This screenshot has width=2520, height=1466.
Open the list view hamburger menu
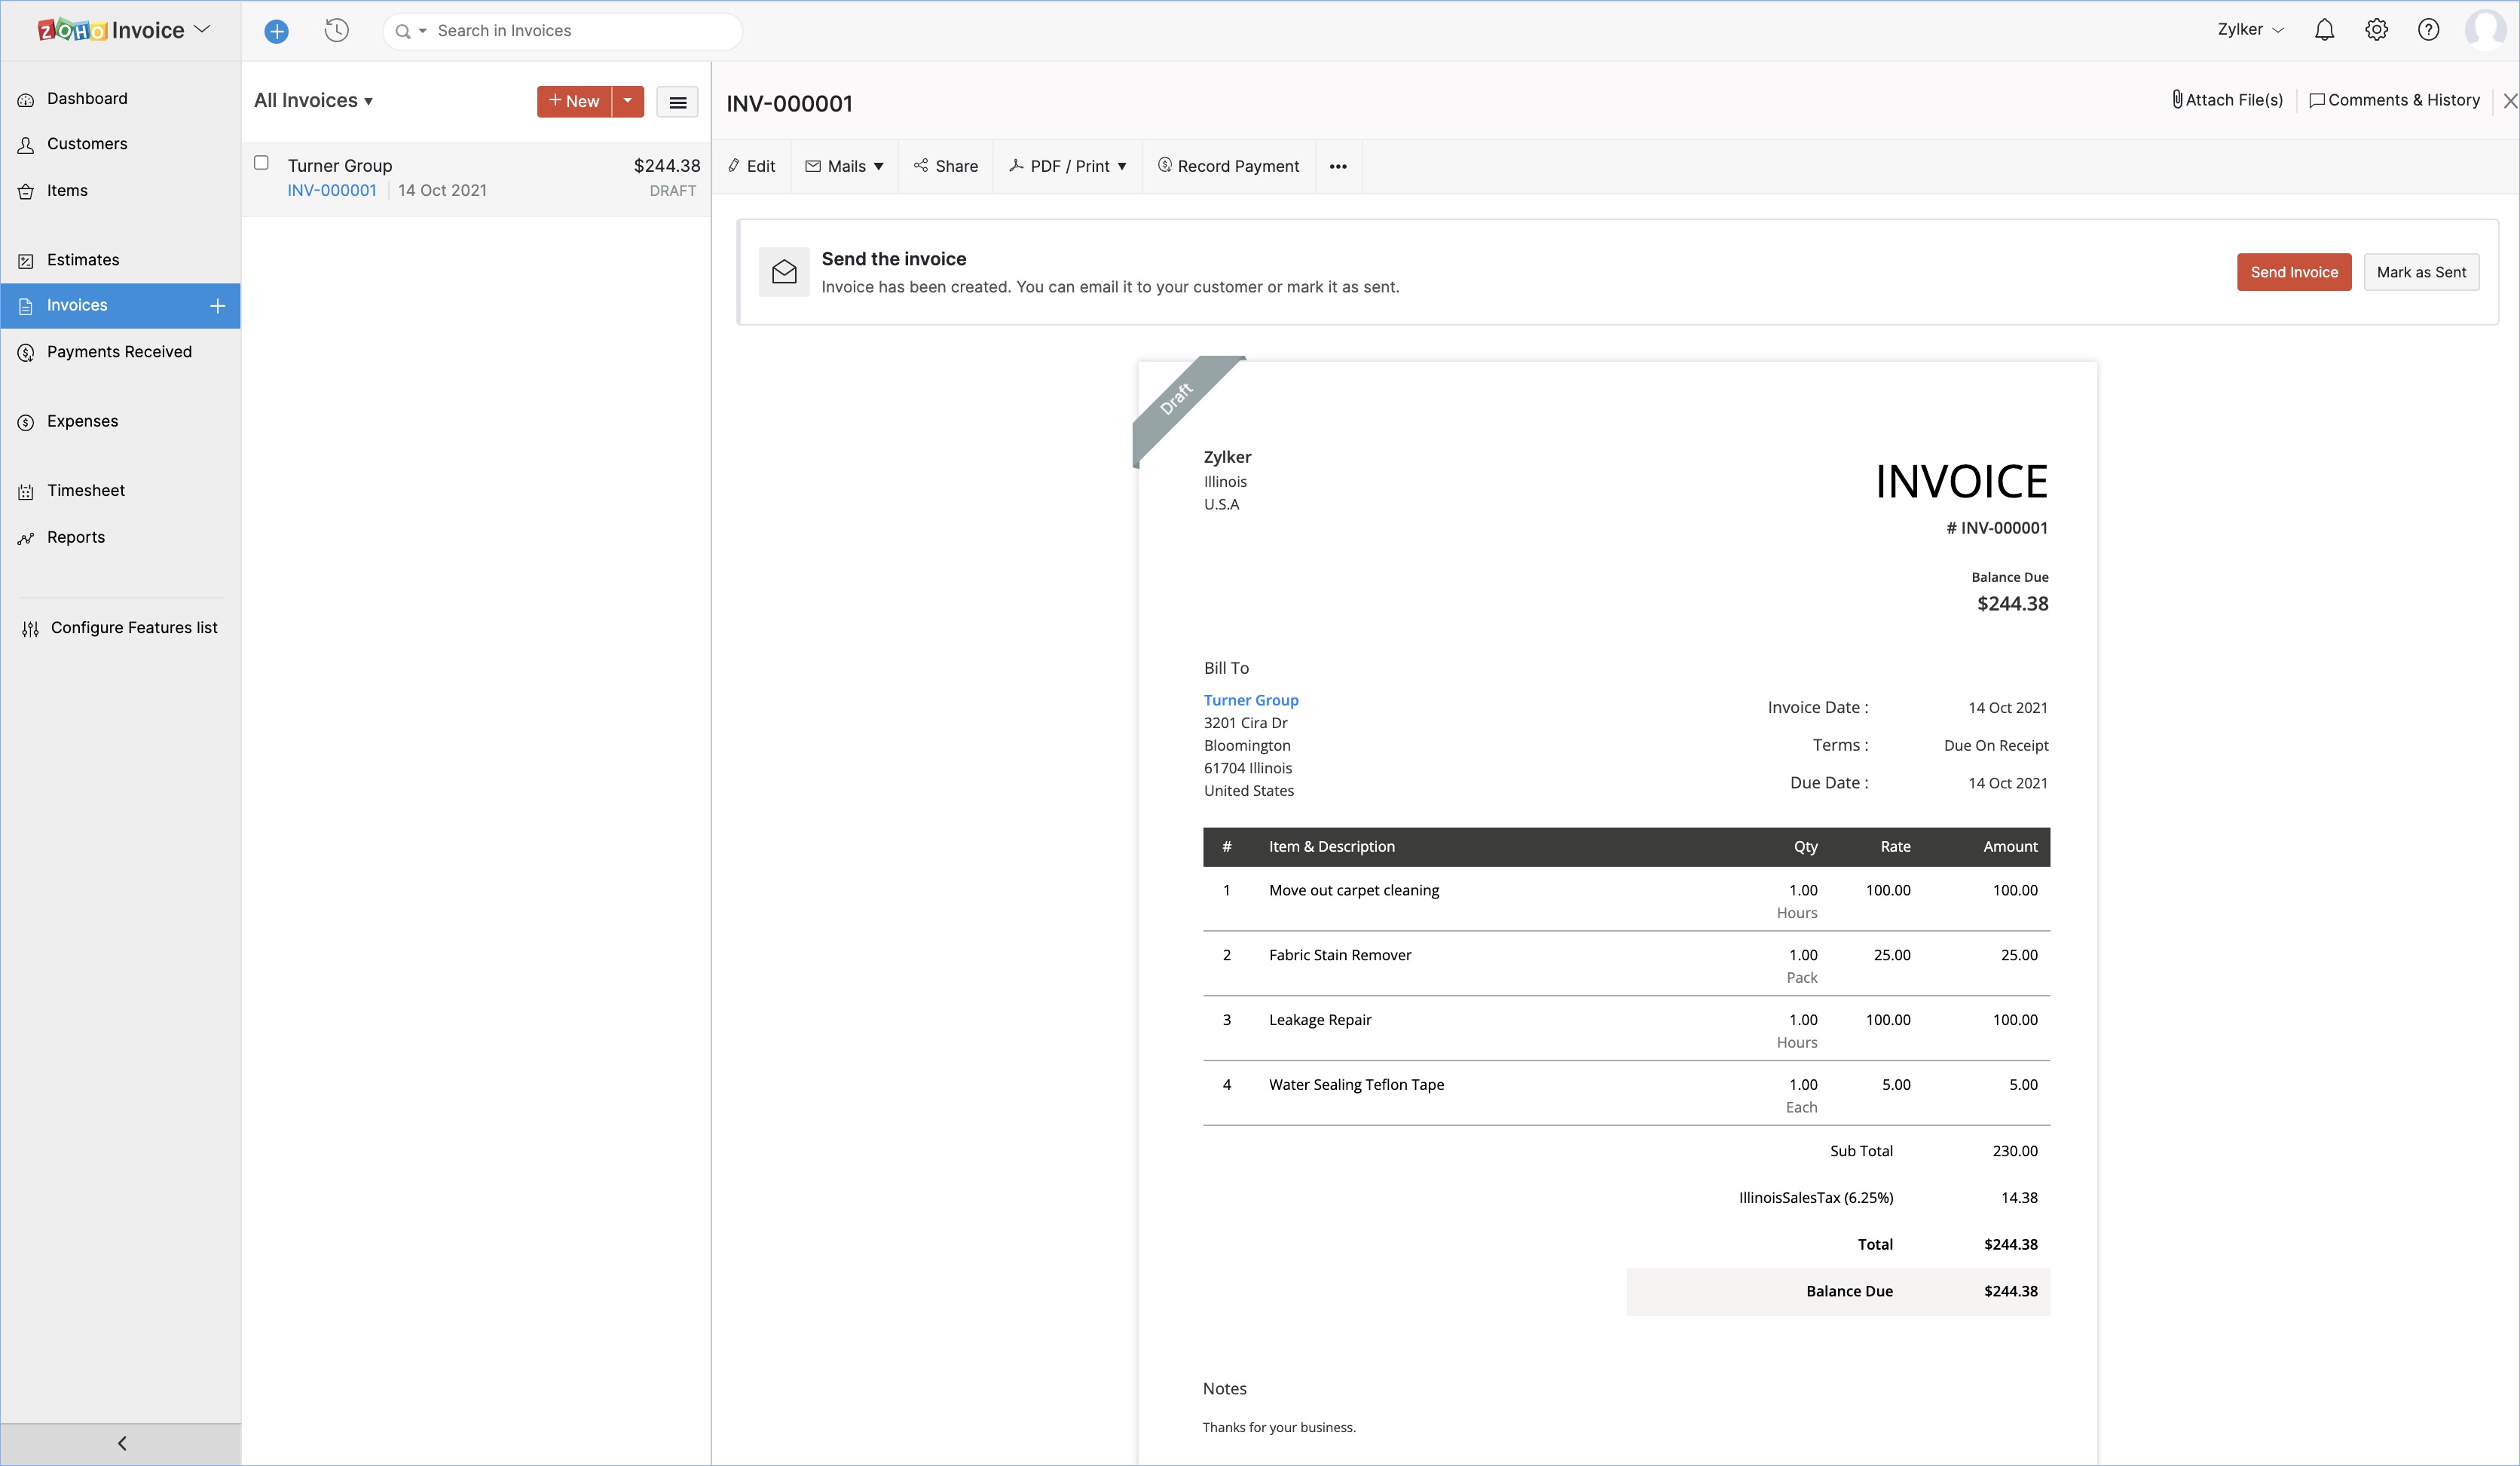[x=677, y=101]
